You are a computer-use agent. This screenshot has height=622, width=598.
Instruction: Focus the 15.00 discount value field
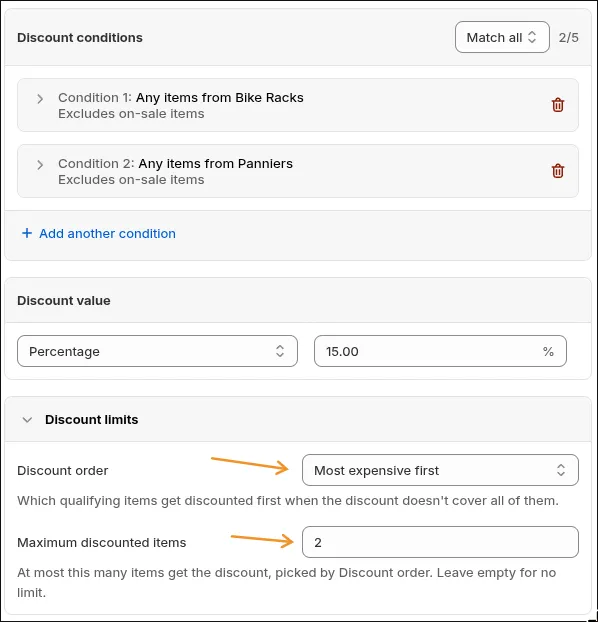coord(440,351)
